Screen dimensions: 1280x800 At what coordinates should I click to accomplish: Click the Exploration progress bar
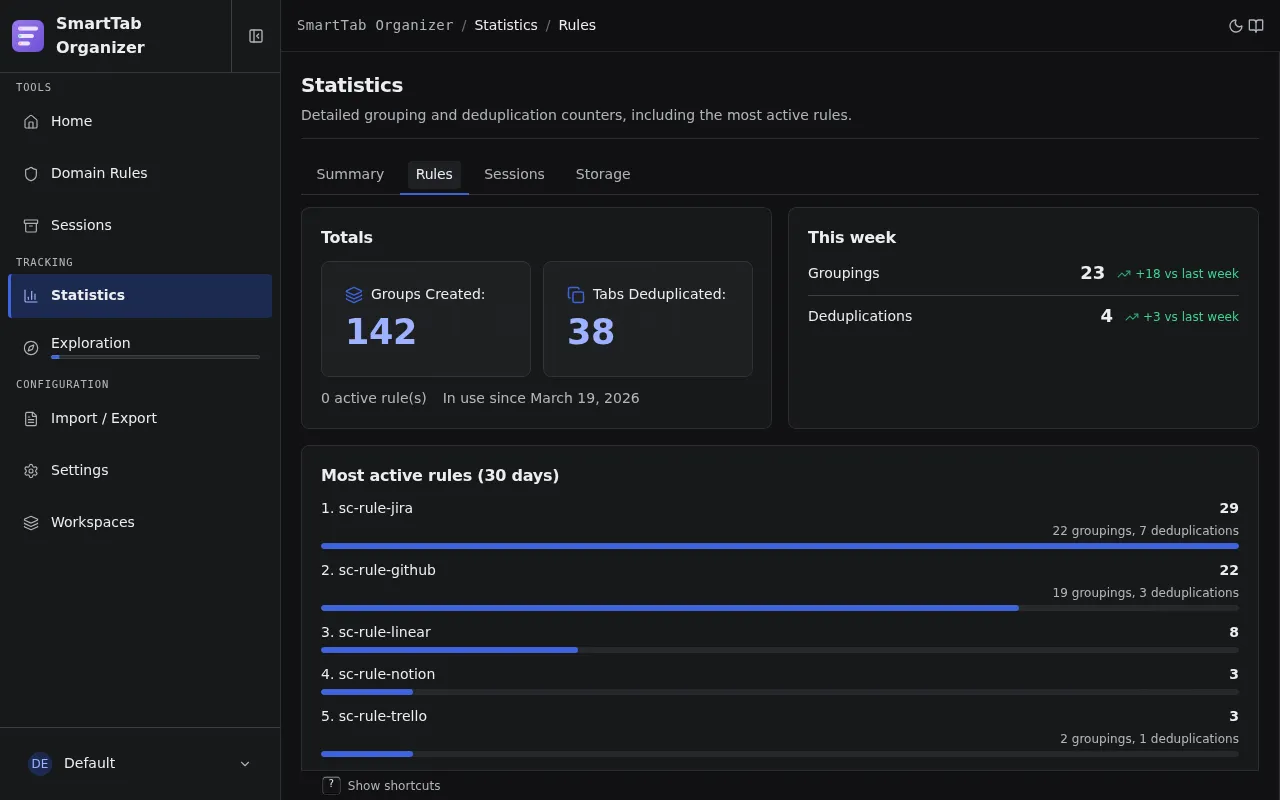(155, 357)
